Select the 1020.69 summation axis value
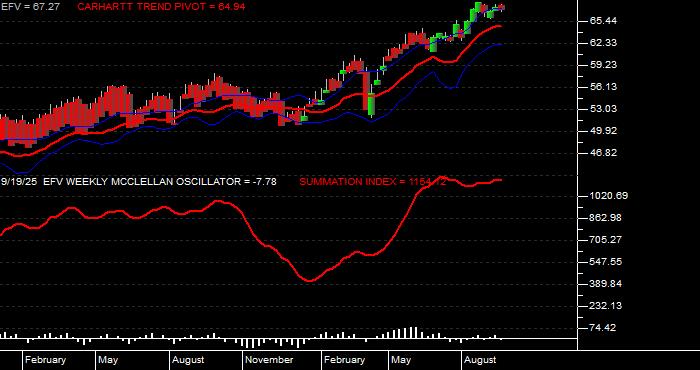Viewport: 700px width, 370px height. click(x=608, y=196)
